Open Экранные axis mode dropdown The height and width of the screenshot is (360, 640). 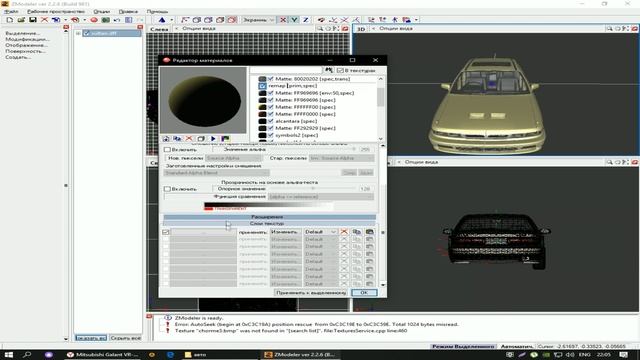coord(259,20)
